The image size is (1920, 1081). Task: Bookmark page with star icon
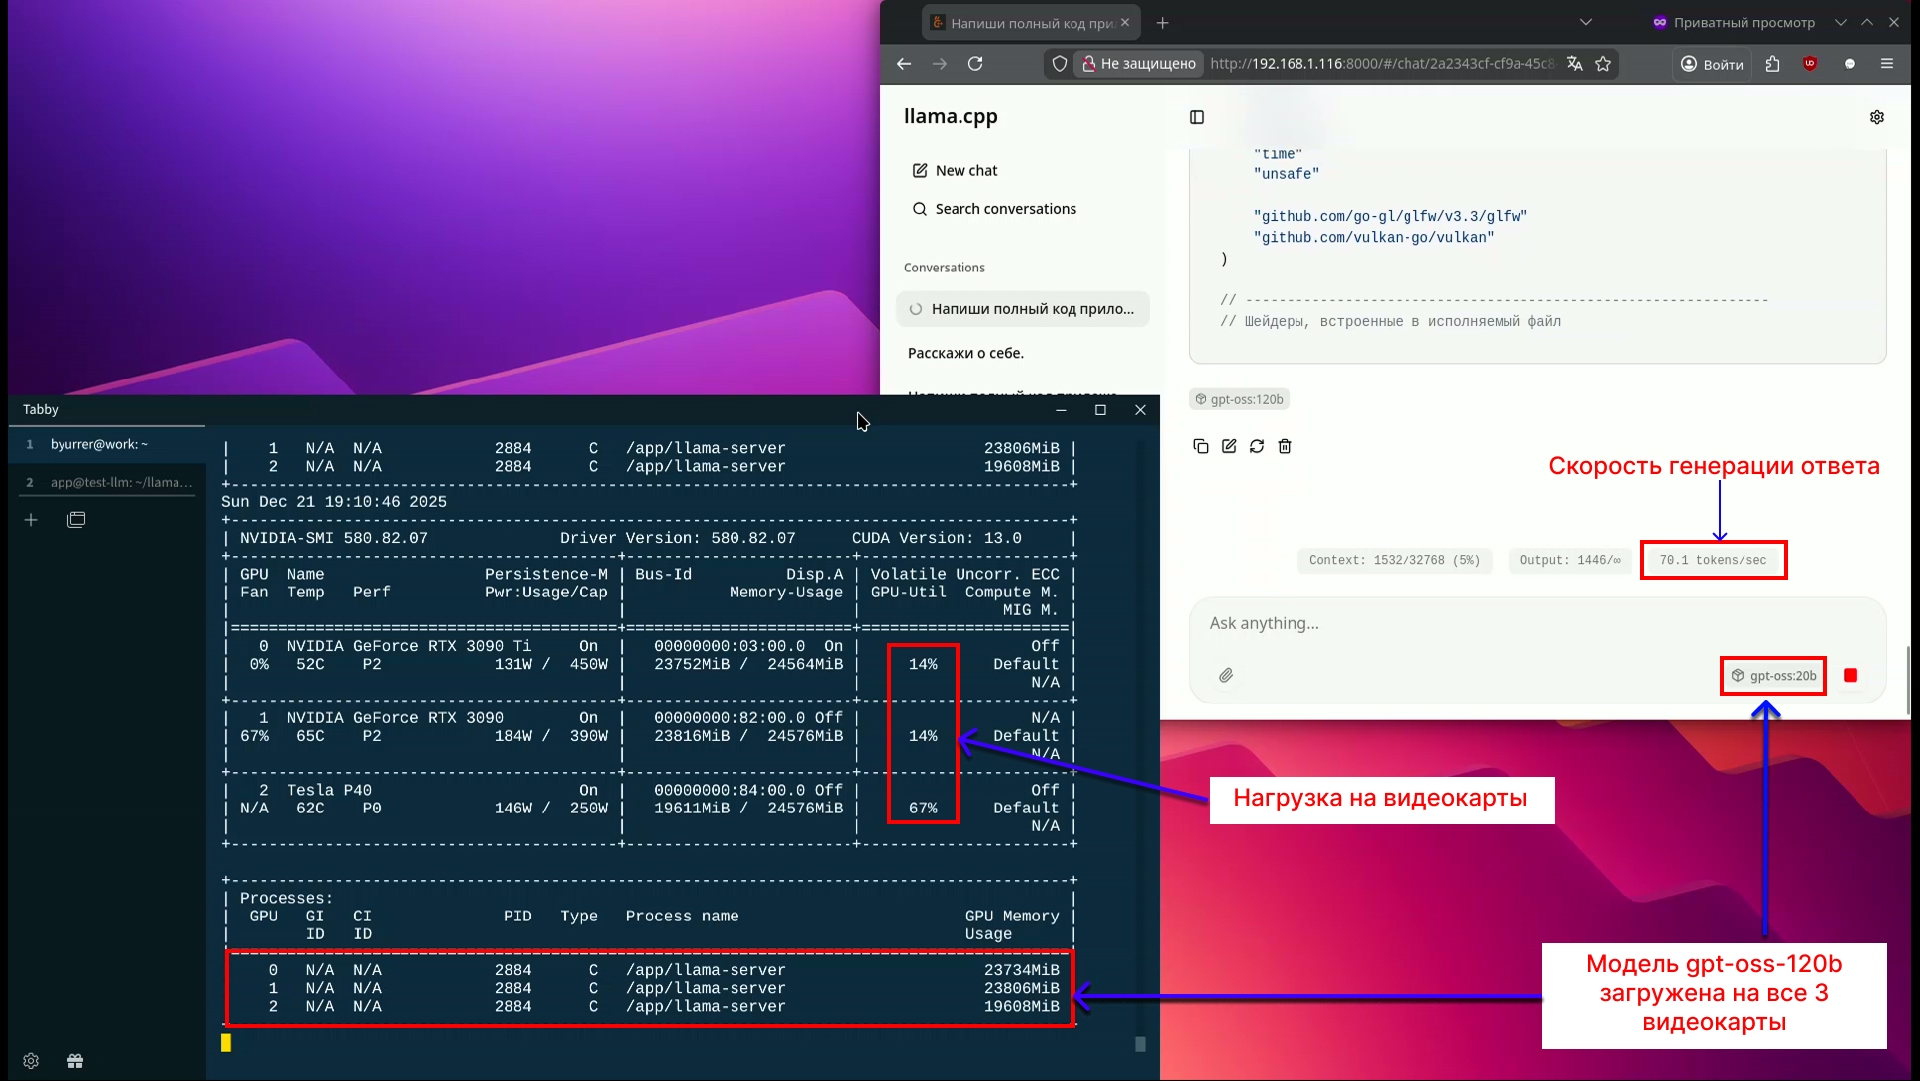coord(1603,64)
